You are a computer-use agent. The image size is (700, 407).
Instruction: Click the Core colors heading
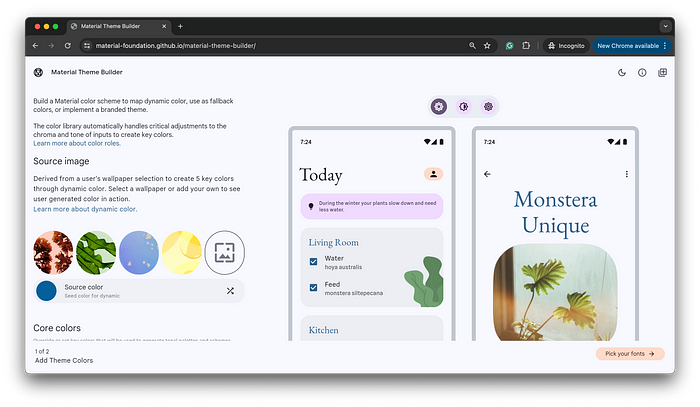[x=57, y=328]
